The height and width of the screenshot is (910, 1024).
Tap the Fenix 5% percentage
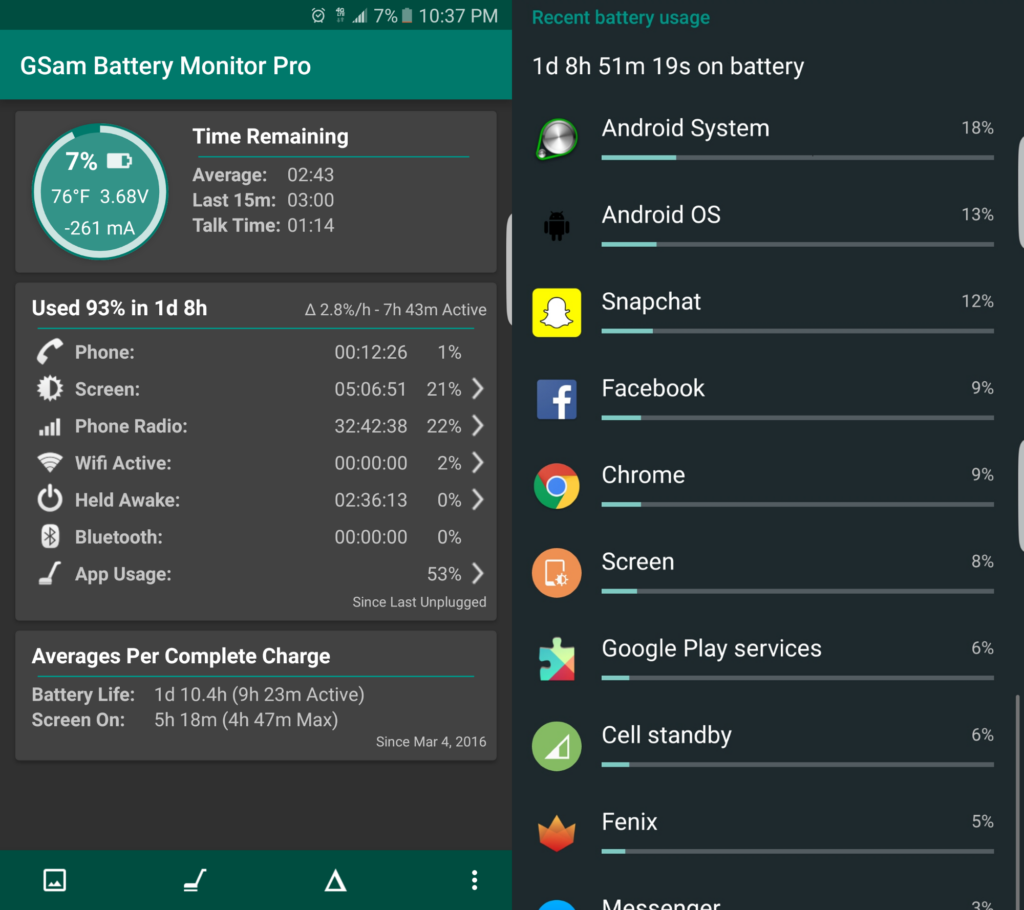click(x=983, y=821)
